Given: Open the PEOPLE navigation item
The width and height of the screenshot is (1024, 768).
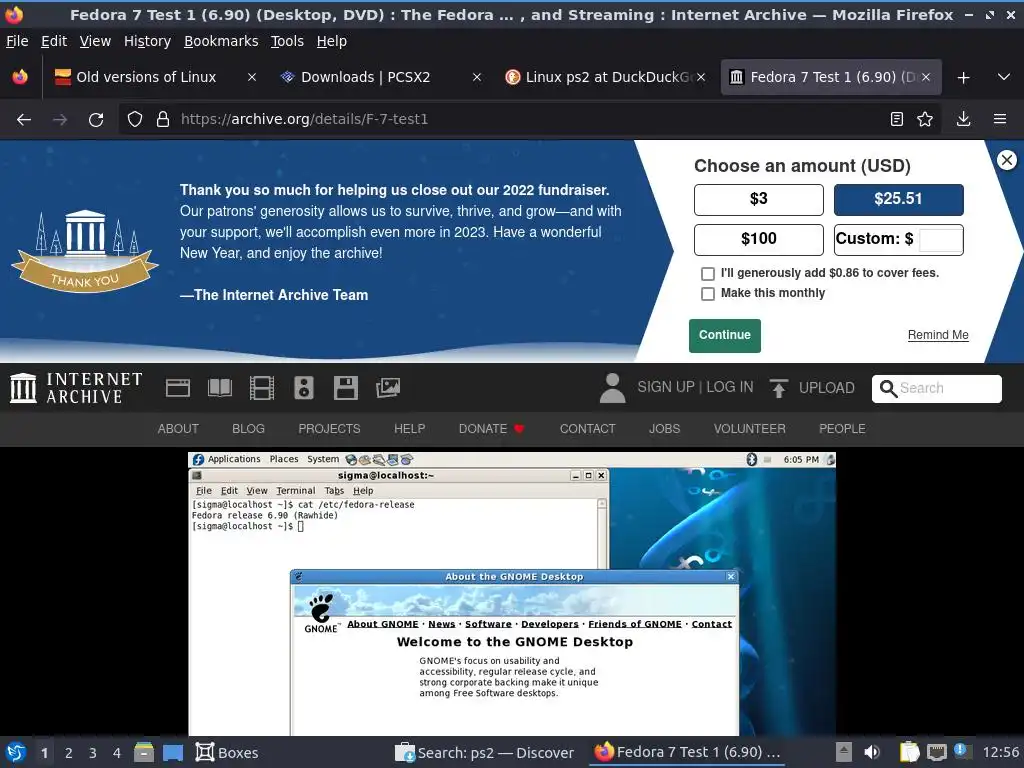Looking at the screenshot, I should pyautogui.click(x=842, y=429).
